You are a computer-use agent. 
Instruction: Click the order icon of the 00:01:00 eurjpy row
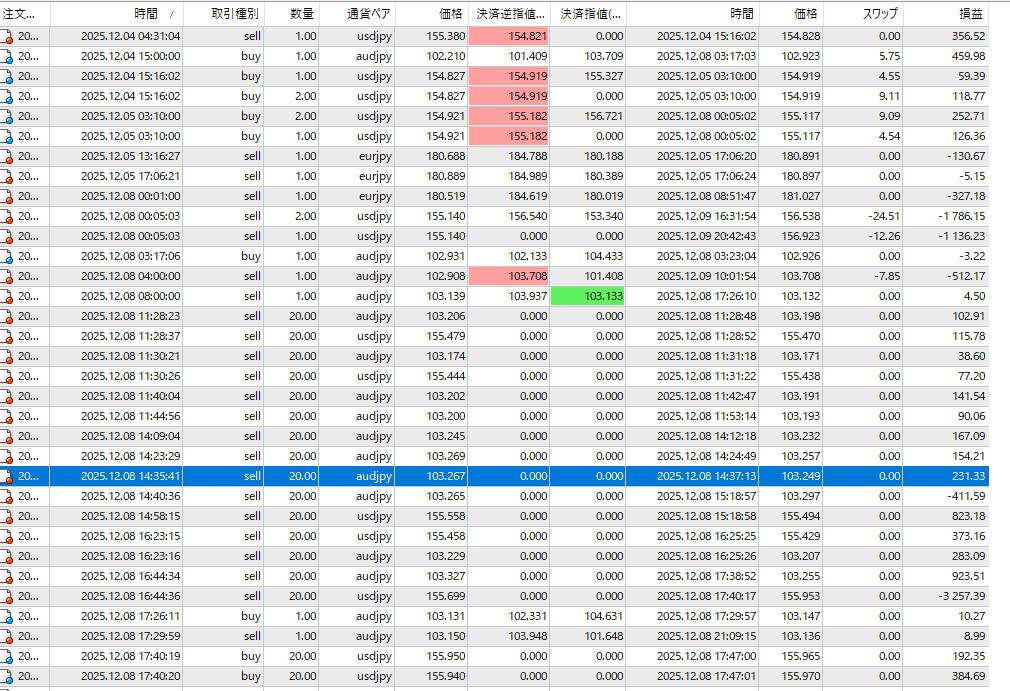7,196
